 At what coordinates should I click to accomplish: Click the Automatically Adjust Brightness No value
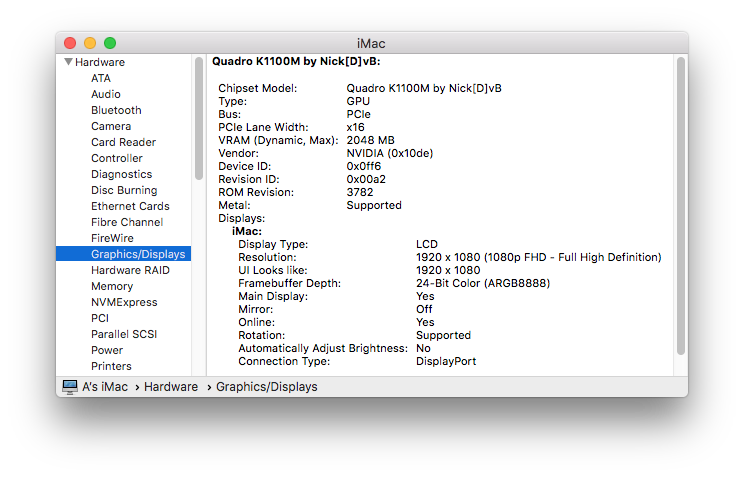point(423,348)
